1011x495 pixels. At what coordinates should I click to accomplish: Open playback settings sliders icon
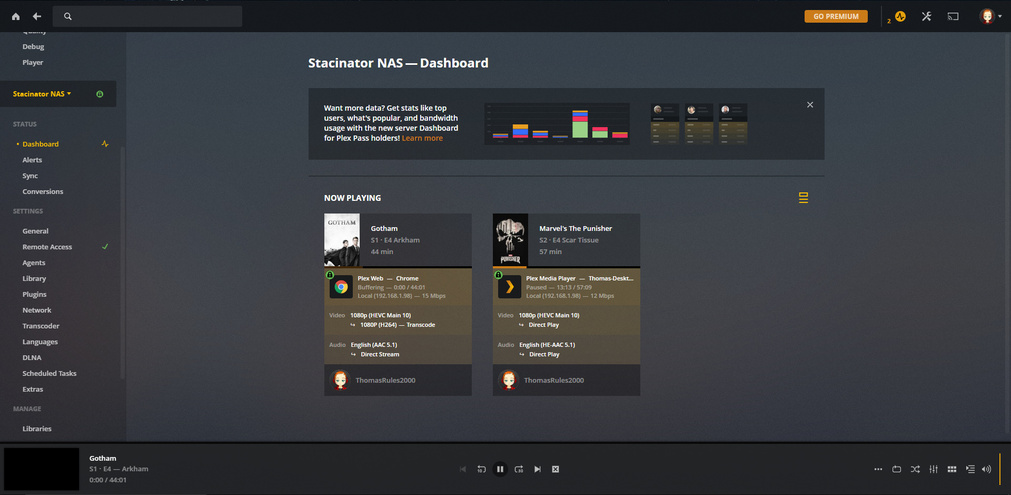[x=933, y=469]
